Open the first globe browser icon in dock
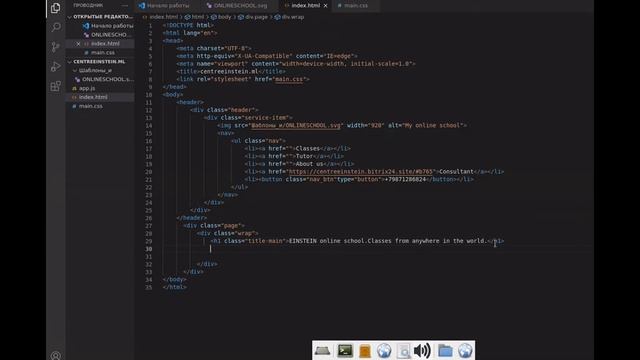Viewport: 640px width, 360px height. click(384, 351)
